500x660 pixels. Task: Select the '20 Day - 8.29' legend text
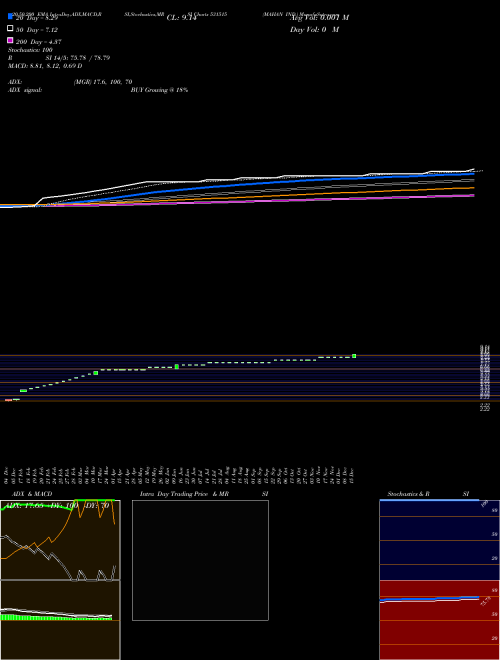37,18
